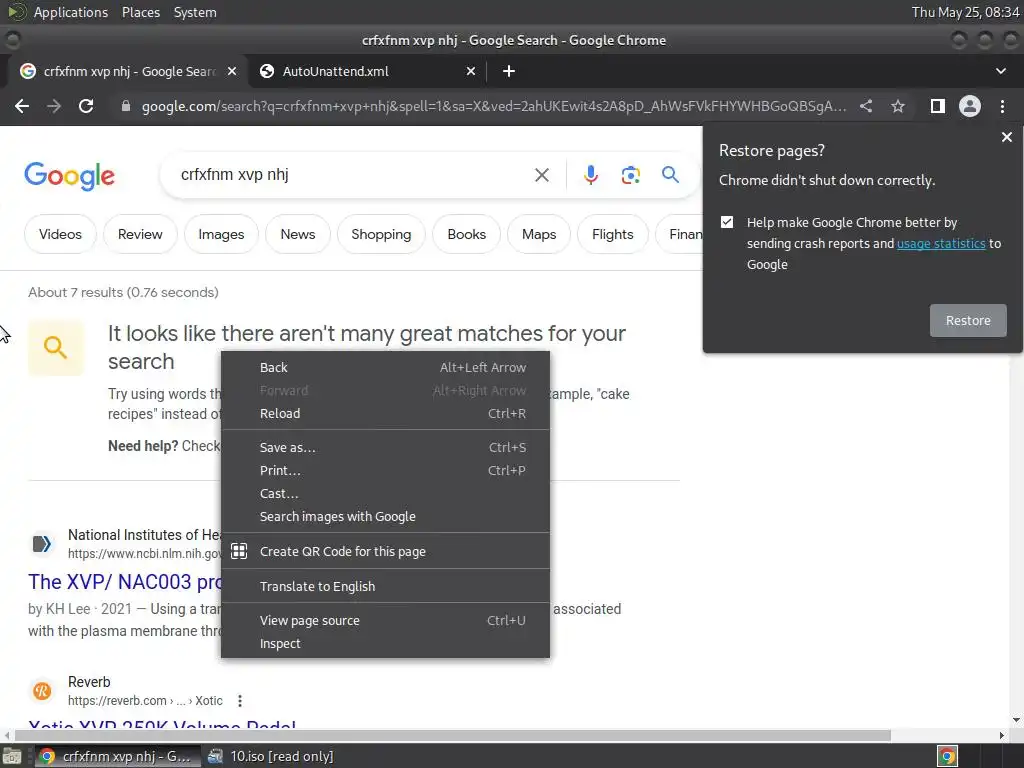Filter results by Books
This screenshot has width=1024, height=768.
coord(466,234)
